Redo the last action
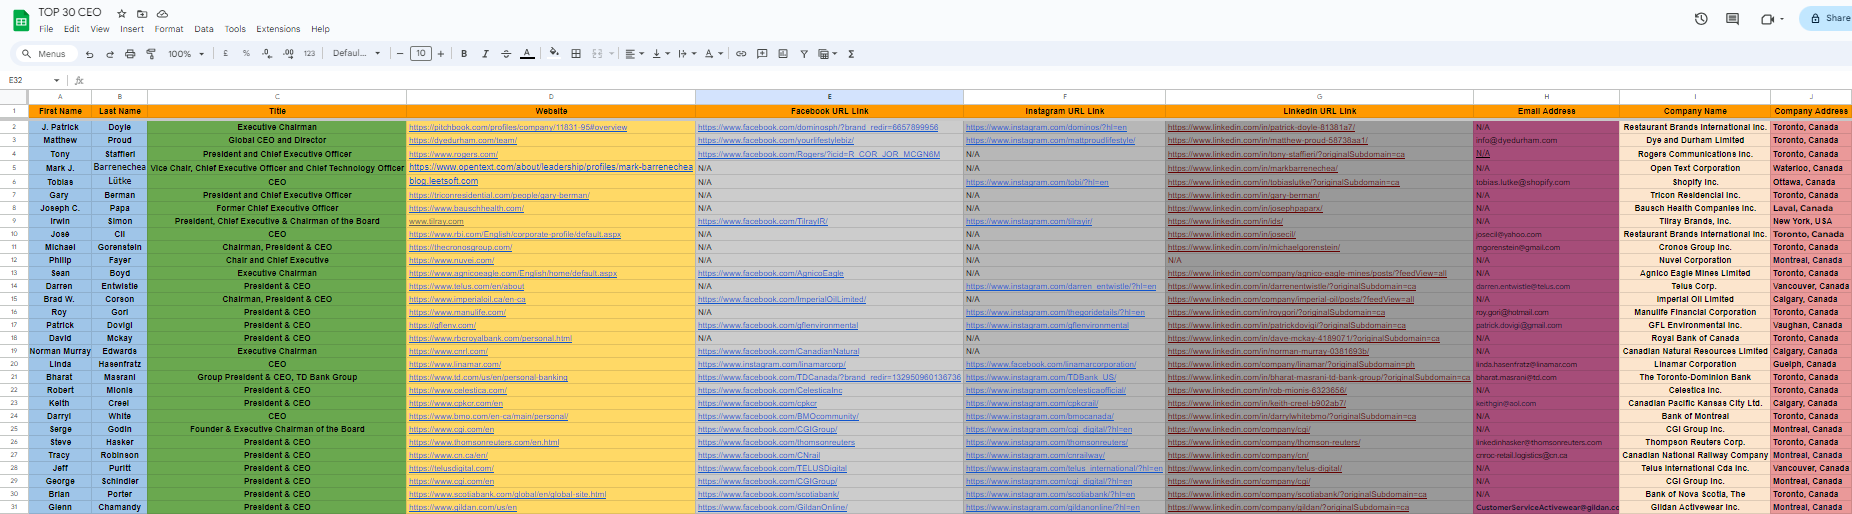 pyautogui.click(x=110, y=54)
